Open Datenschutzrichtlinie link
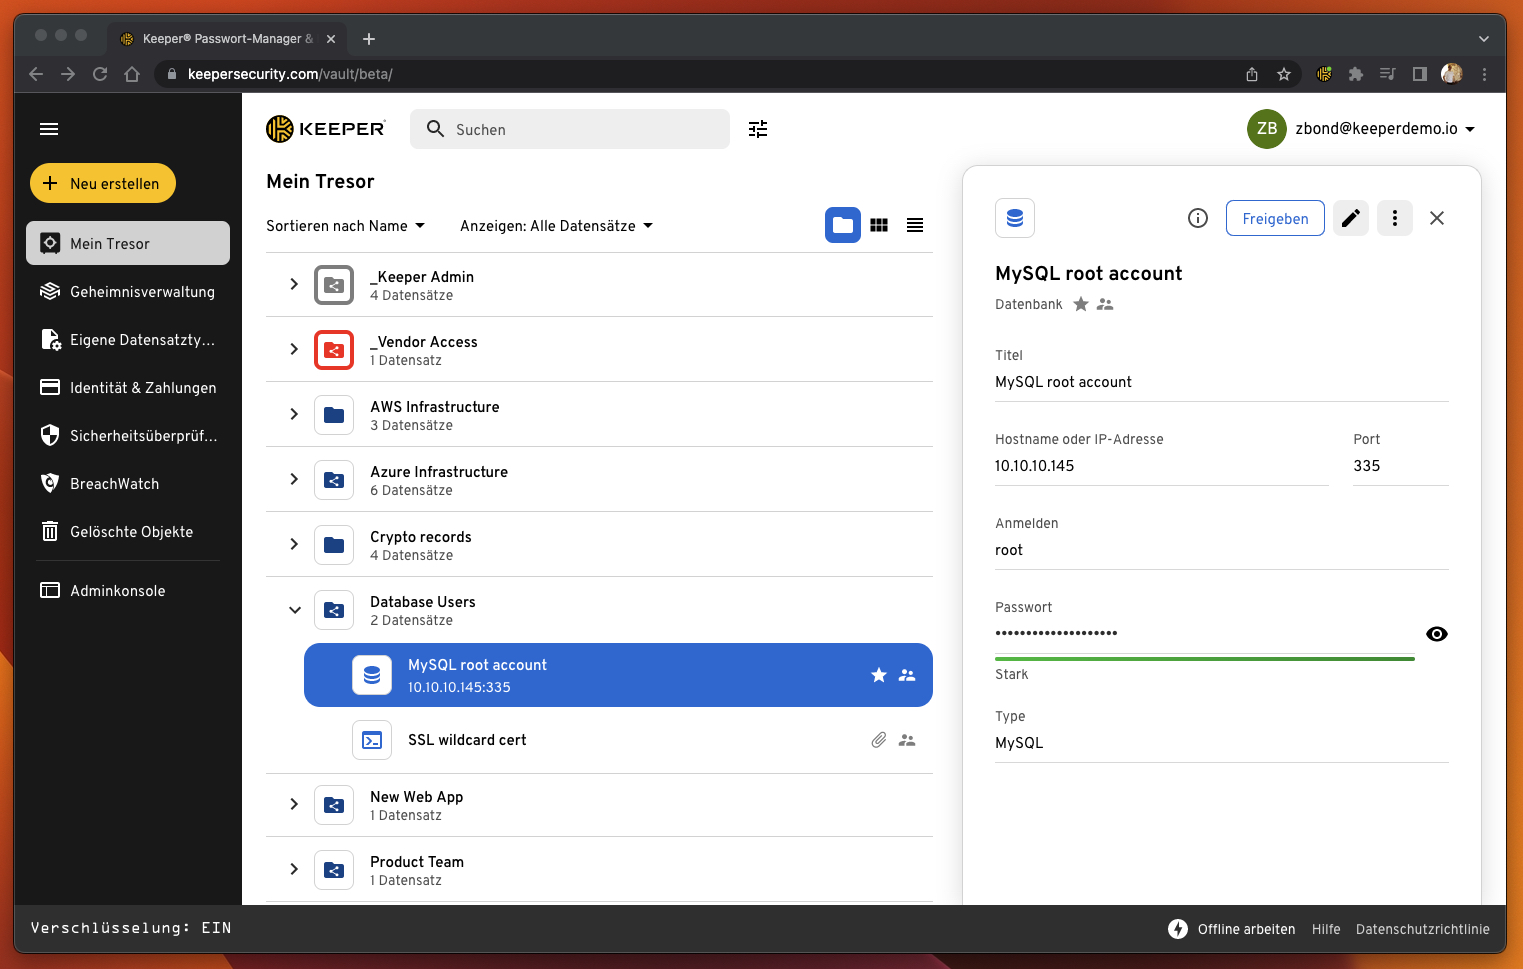 [1423, 929]
